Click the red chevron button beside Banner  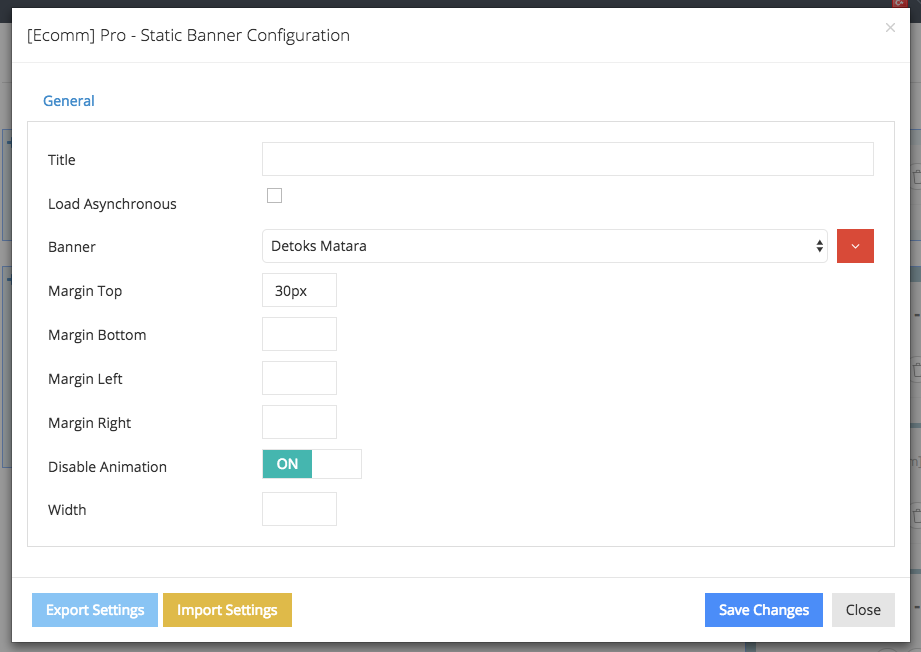coord(855,246)
